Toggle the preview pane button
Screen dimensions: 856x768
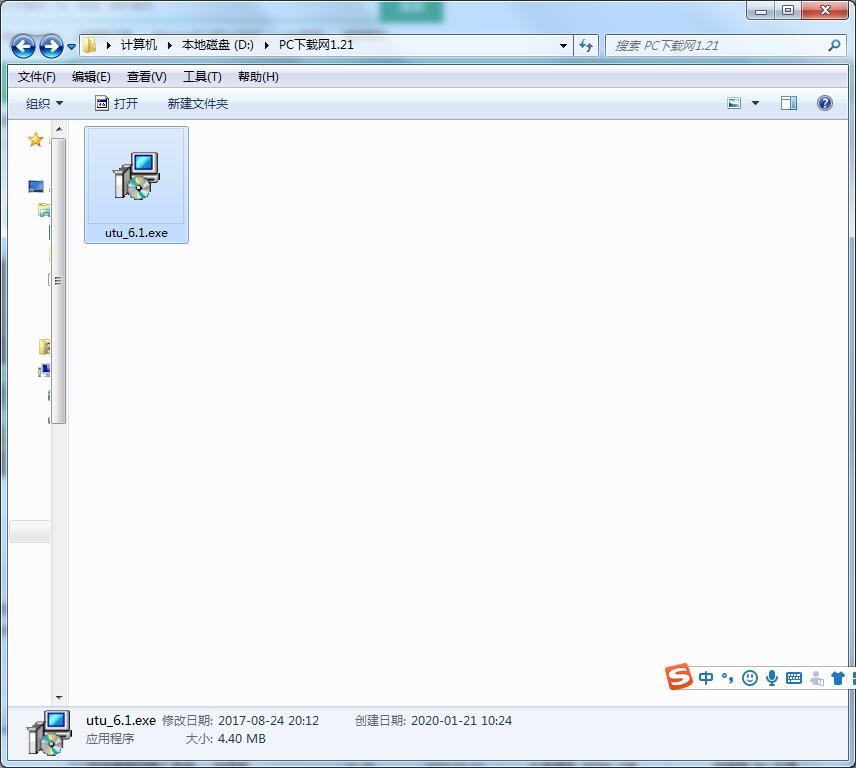pos(789,103)
